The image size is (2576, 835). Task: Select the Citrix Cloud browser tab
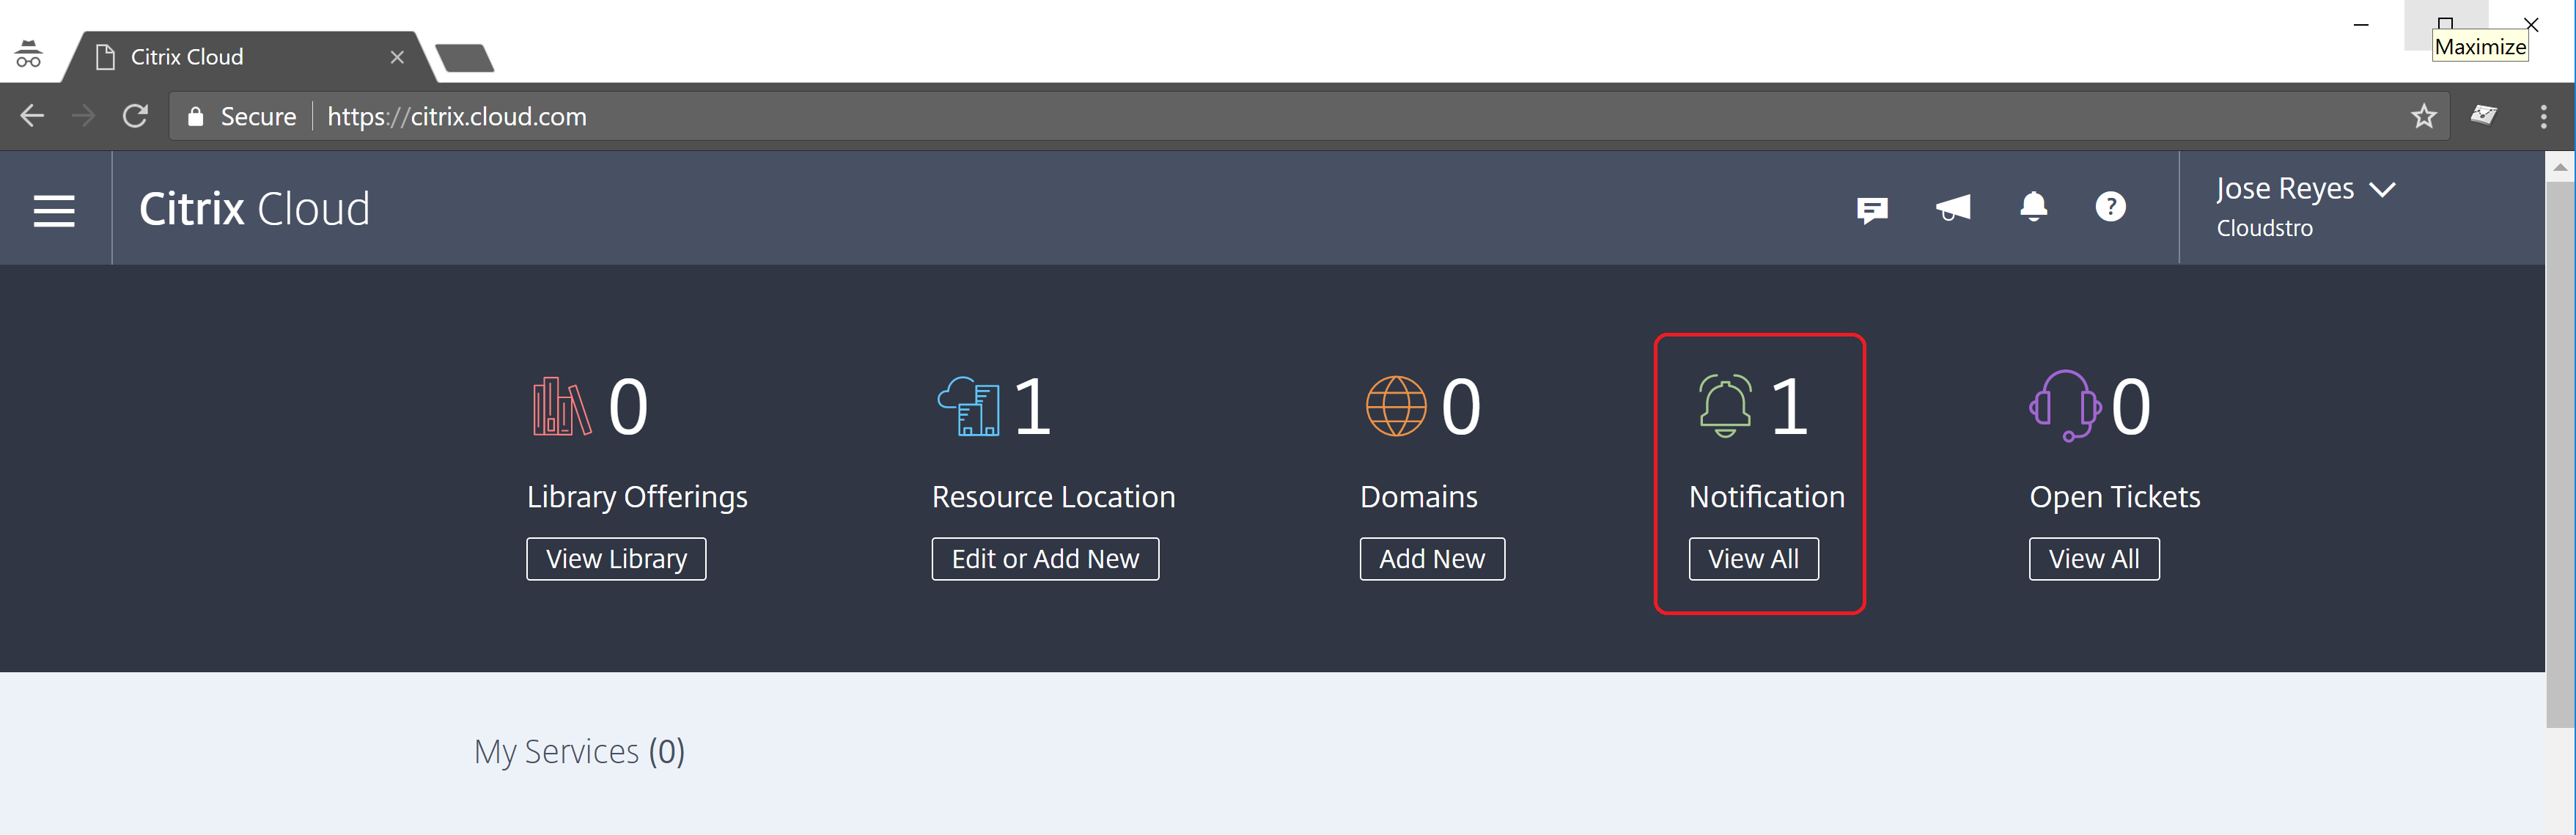tap(240, 57)
